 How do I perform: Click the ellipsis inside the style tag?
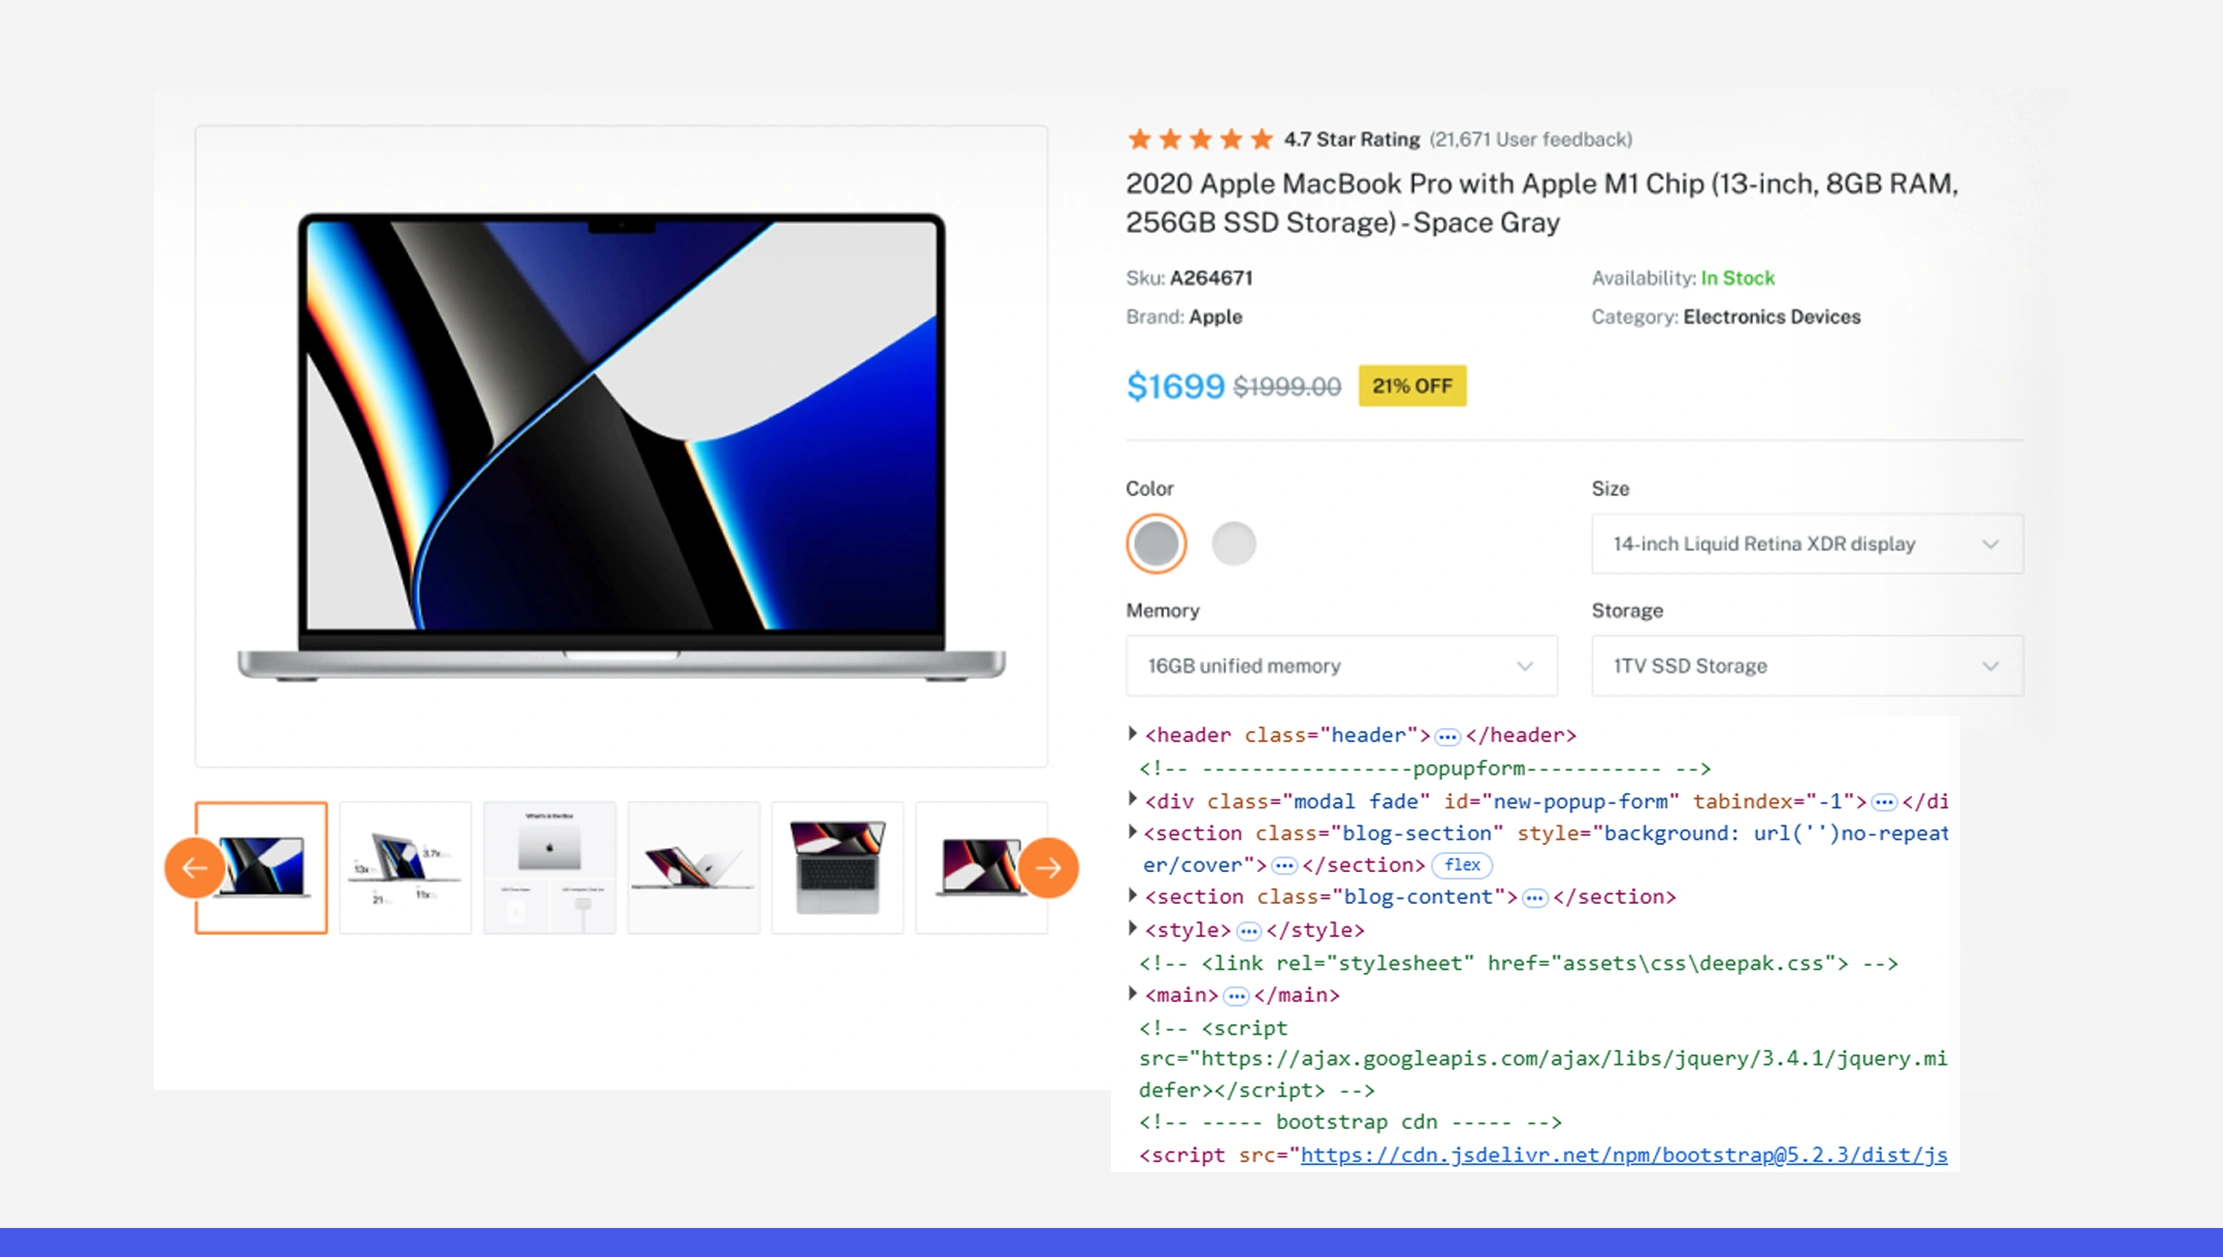1248,931
